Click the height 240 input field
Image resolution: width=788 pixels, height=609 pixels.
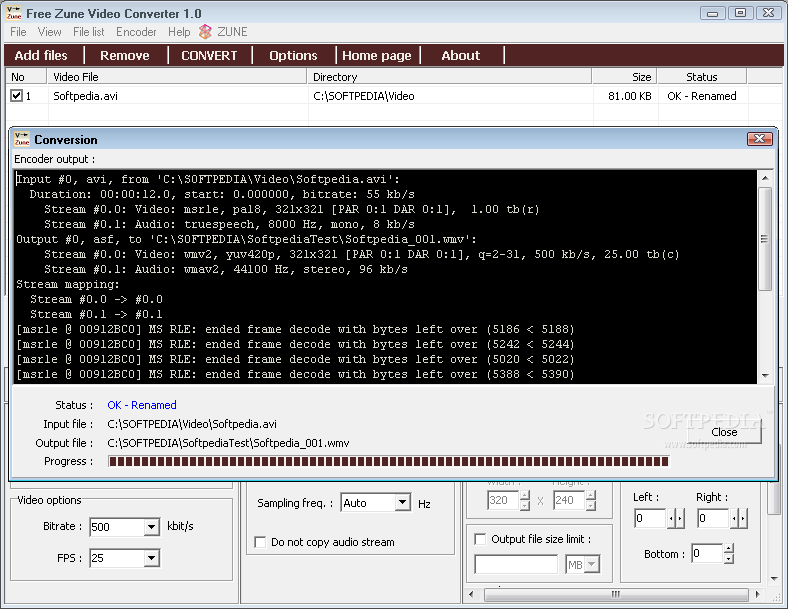point(570,500)
